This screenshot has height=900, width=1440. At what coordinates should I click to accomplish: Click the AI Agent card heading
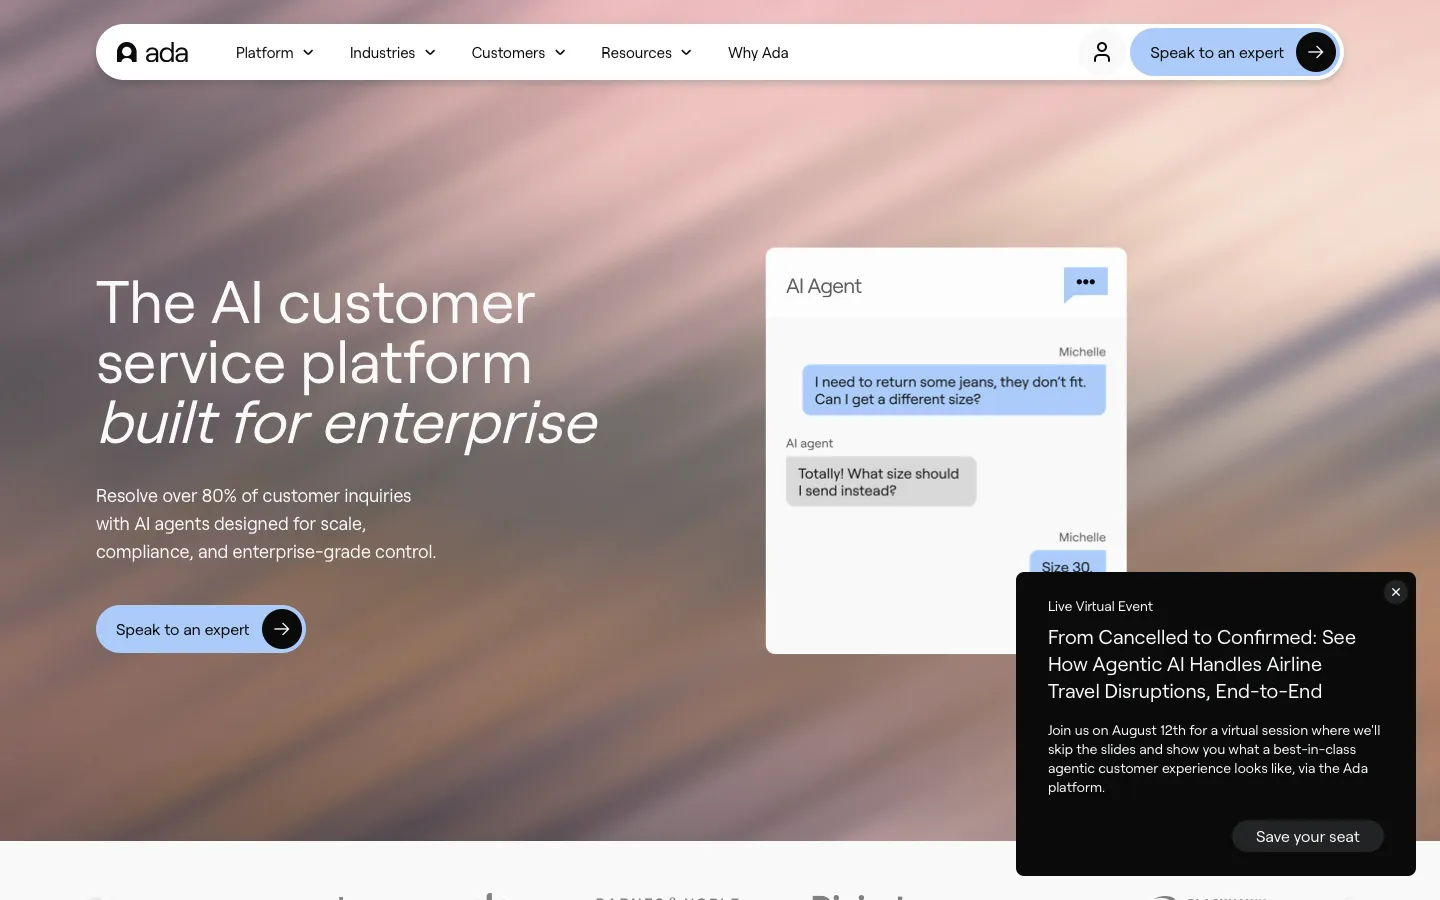pyautogui.click(x=824, y=286)
